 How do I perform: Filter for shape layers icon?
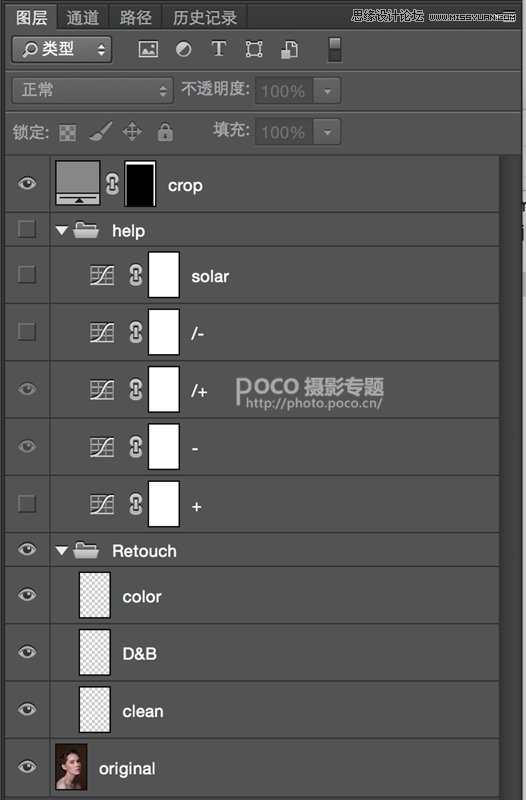pos(254,49)
